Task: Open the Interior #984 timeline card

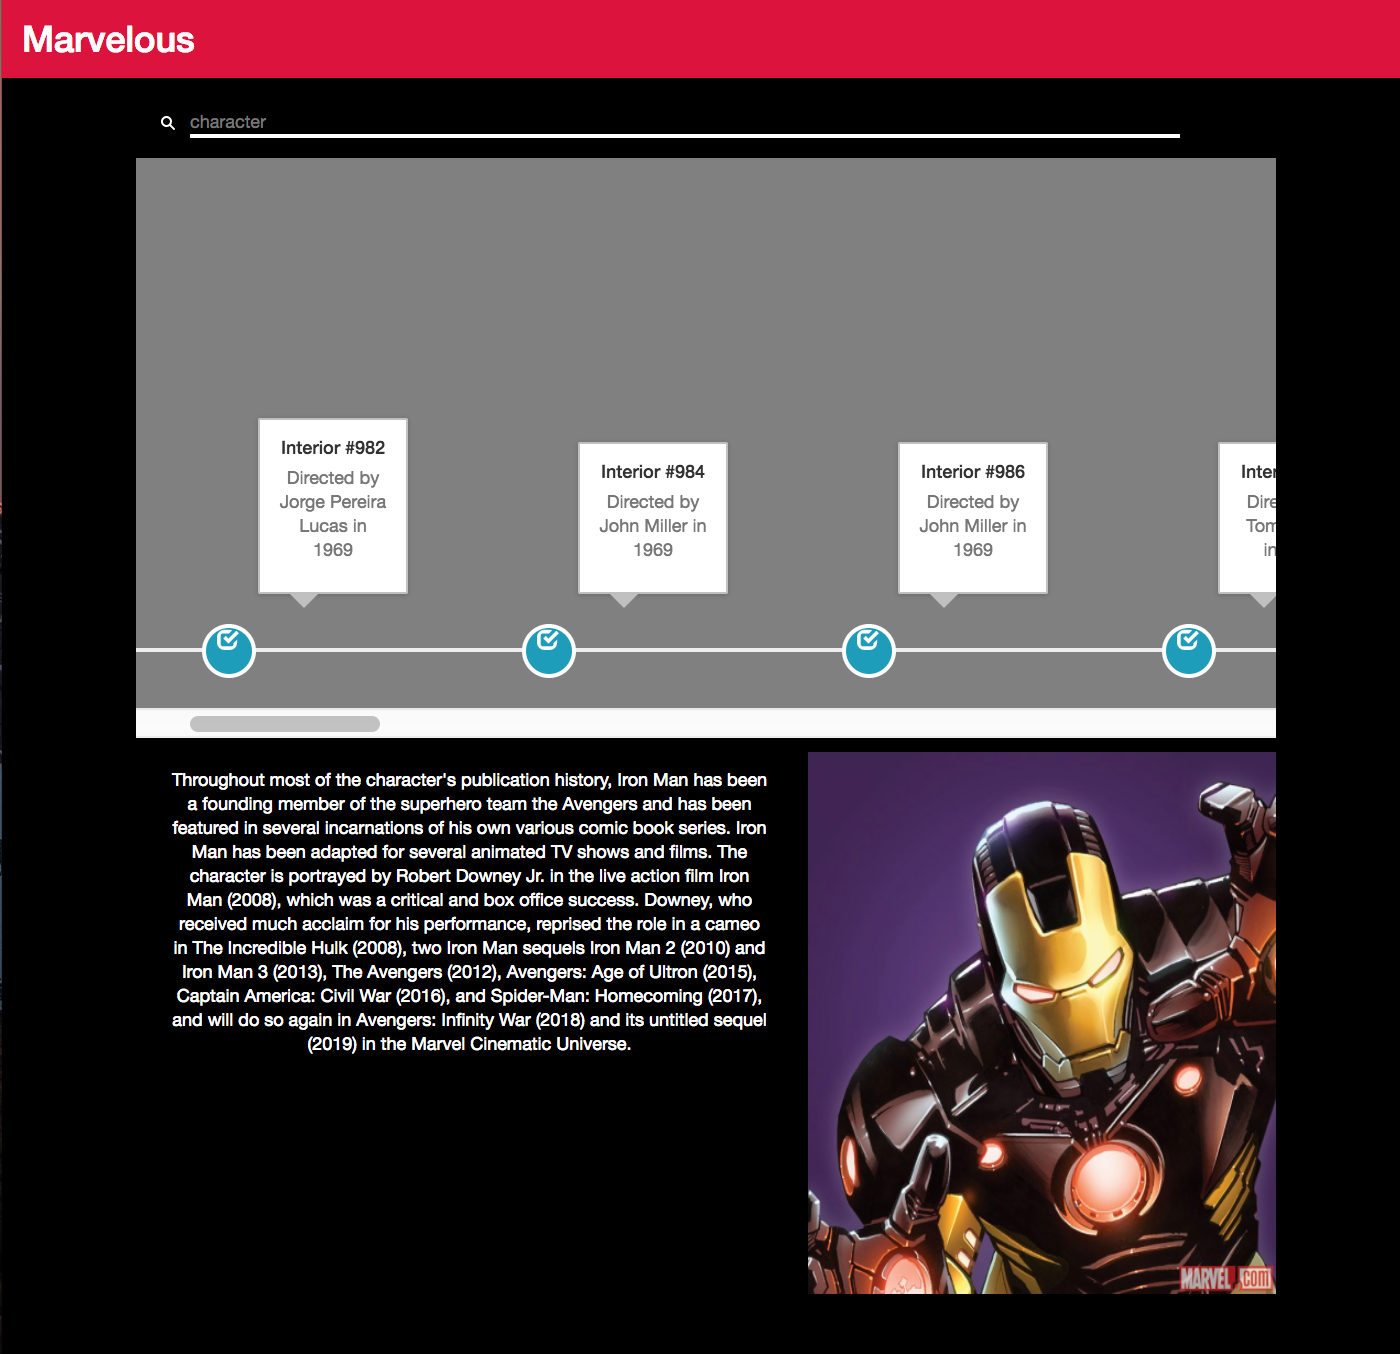Action: coord(653,518)
